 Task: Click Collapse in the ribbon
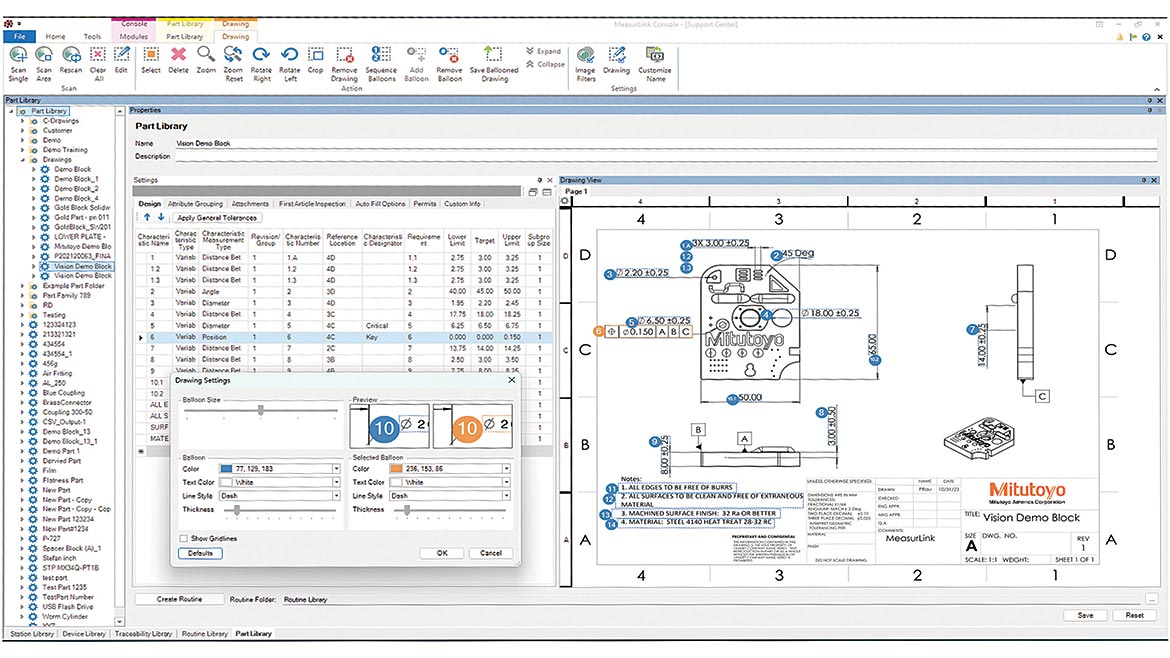(x=545, y=64)
